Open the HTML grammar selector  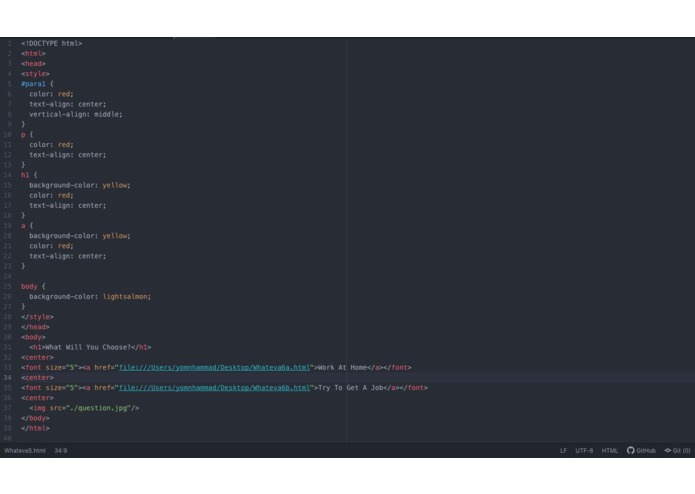[x=609, y=450]
